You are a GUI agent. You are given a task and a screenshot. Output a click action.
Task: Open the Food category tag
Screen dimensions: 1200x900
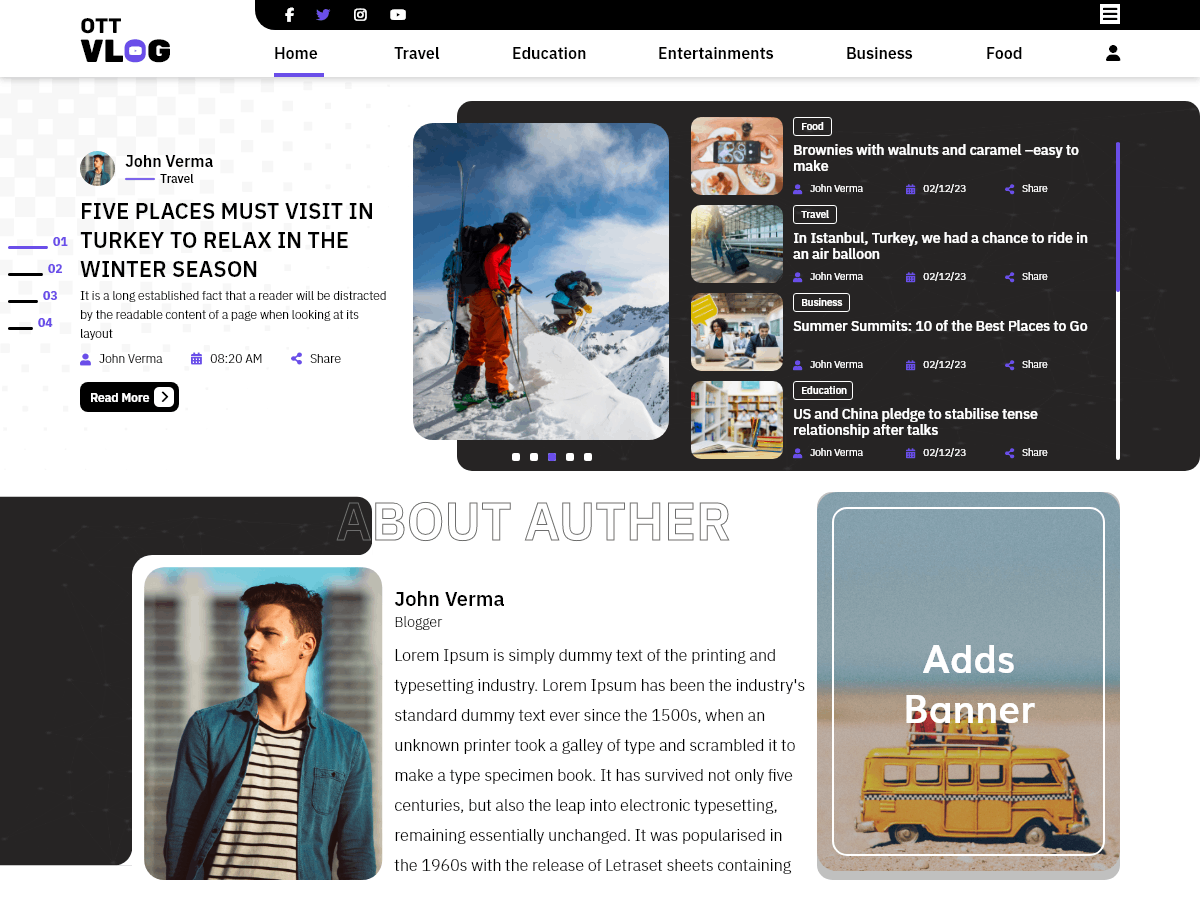coord(812,126)
